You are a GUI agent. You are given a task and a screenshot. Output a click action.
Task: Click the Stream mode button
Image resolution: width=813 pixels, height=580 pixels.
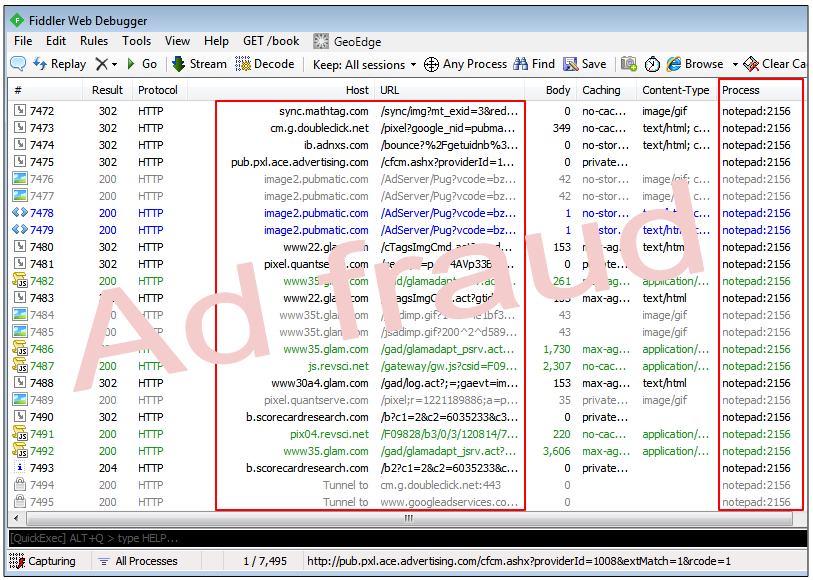[x=199, y=64]
